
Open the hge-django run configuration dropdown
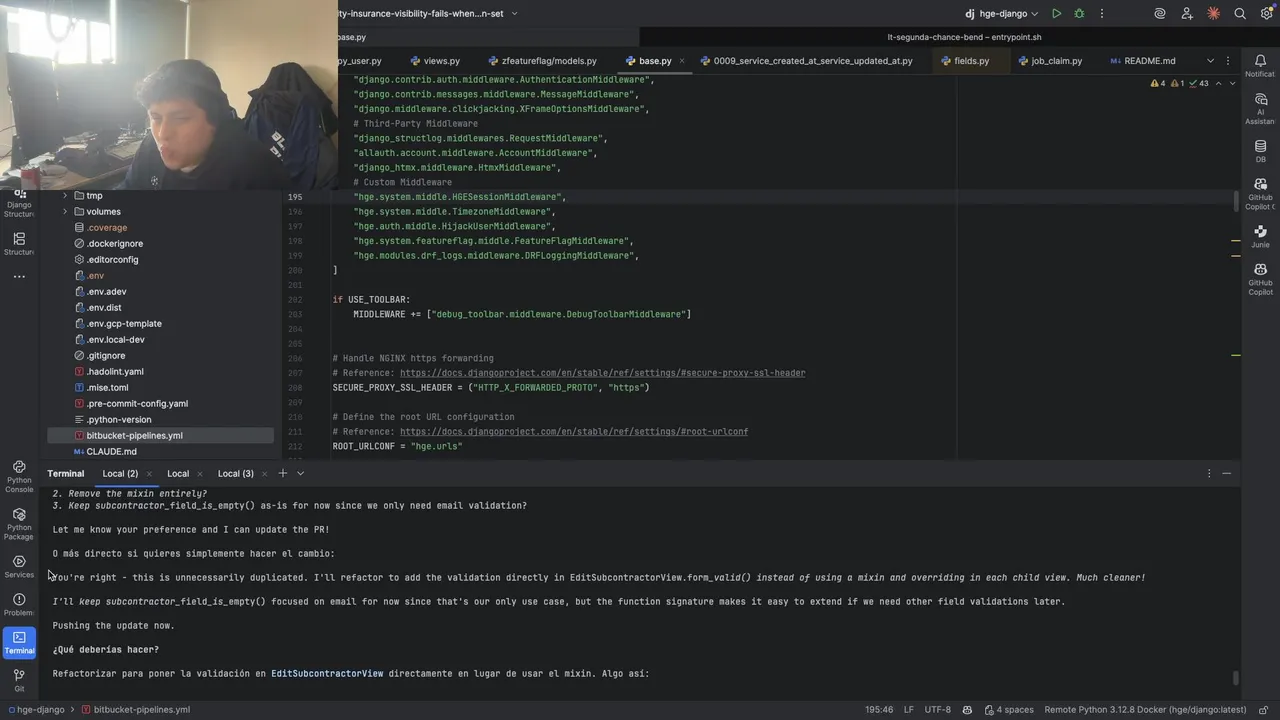point(1001,14)
